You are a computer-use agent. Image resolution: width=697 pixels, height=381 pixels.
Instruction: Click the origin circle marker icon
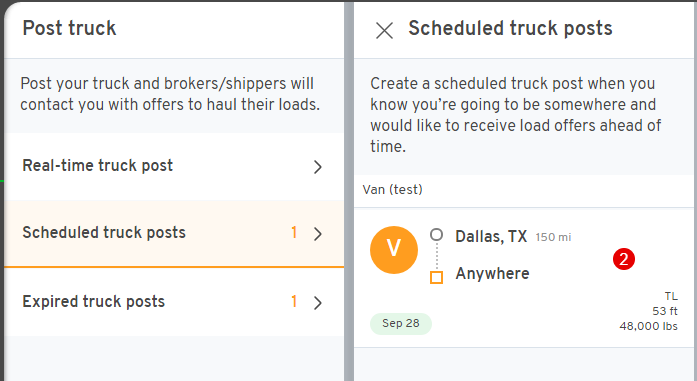(437, 235)
